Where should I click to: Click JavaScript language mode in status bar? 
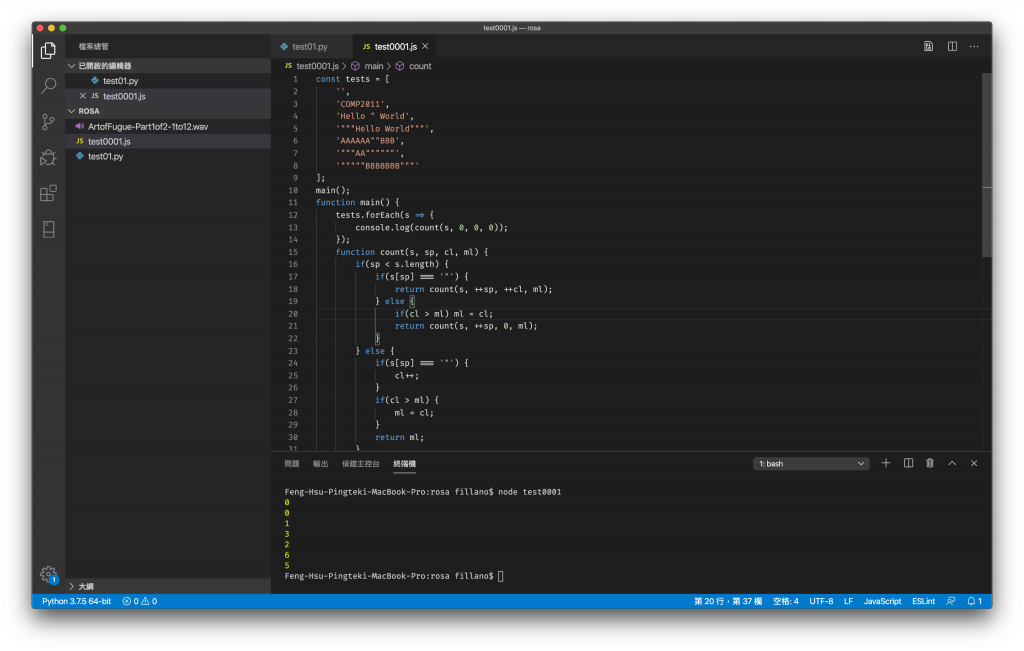(x=882, y=601)
